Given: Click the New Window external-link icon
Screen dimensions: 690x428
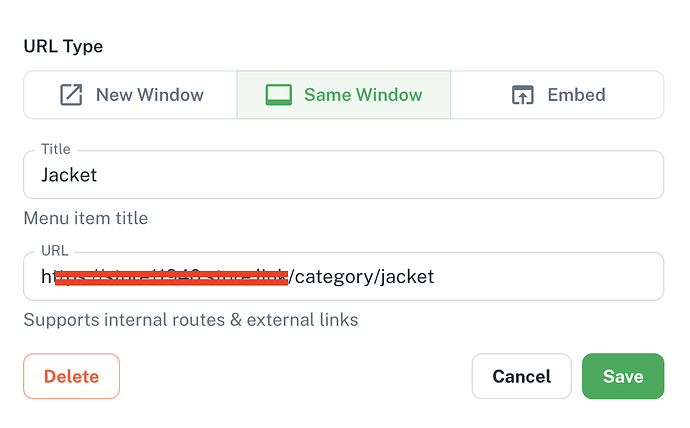Looking at the screenshot, I should pos(71,95).
